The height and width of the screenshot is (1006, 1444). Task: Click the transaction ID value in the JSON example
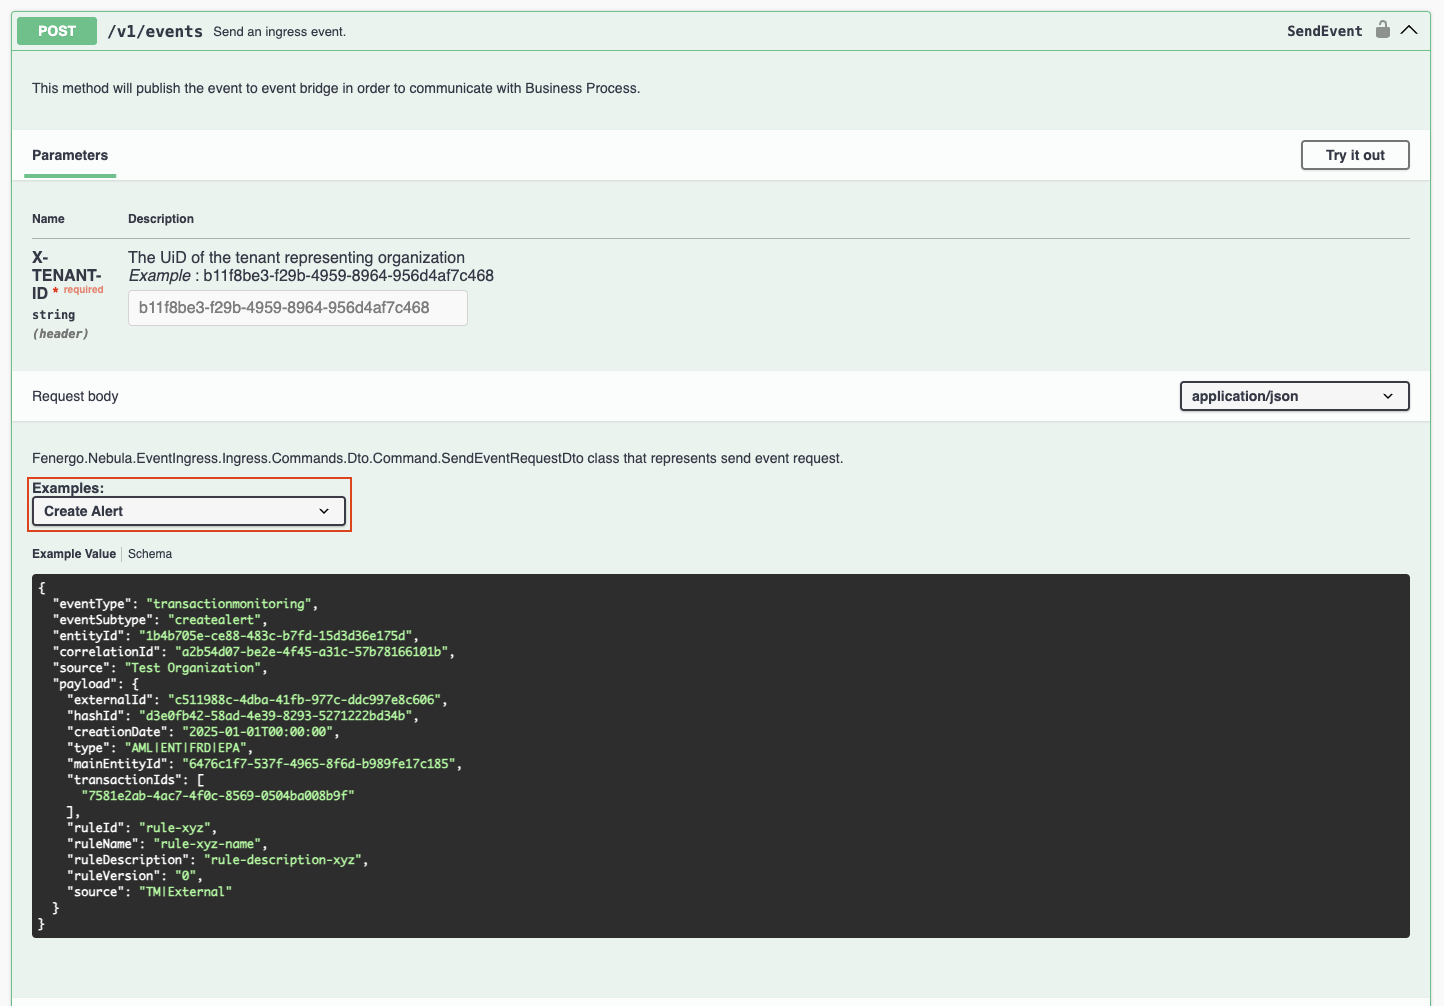[218, 796]
